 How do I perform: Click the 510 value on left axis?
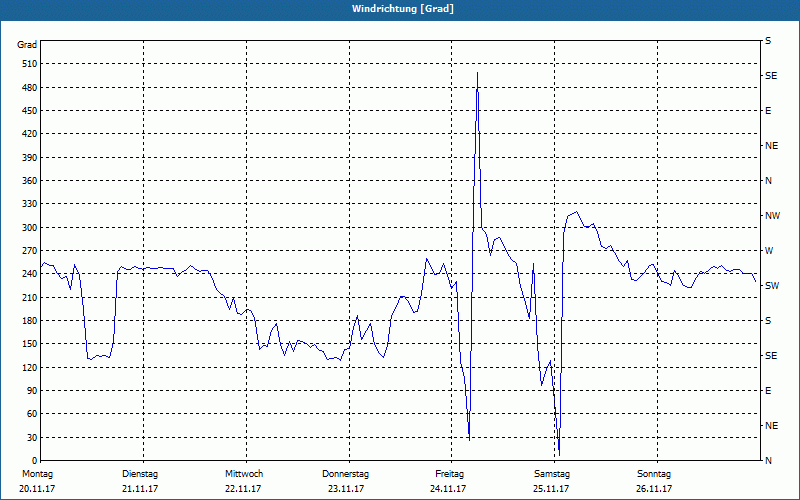pyautogui.click(x=30, y=64)
